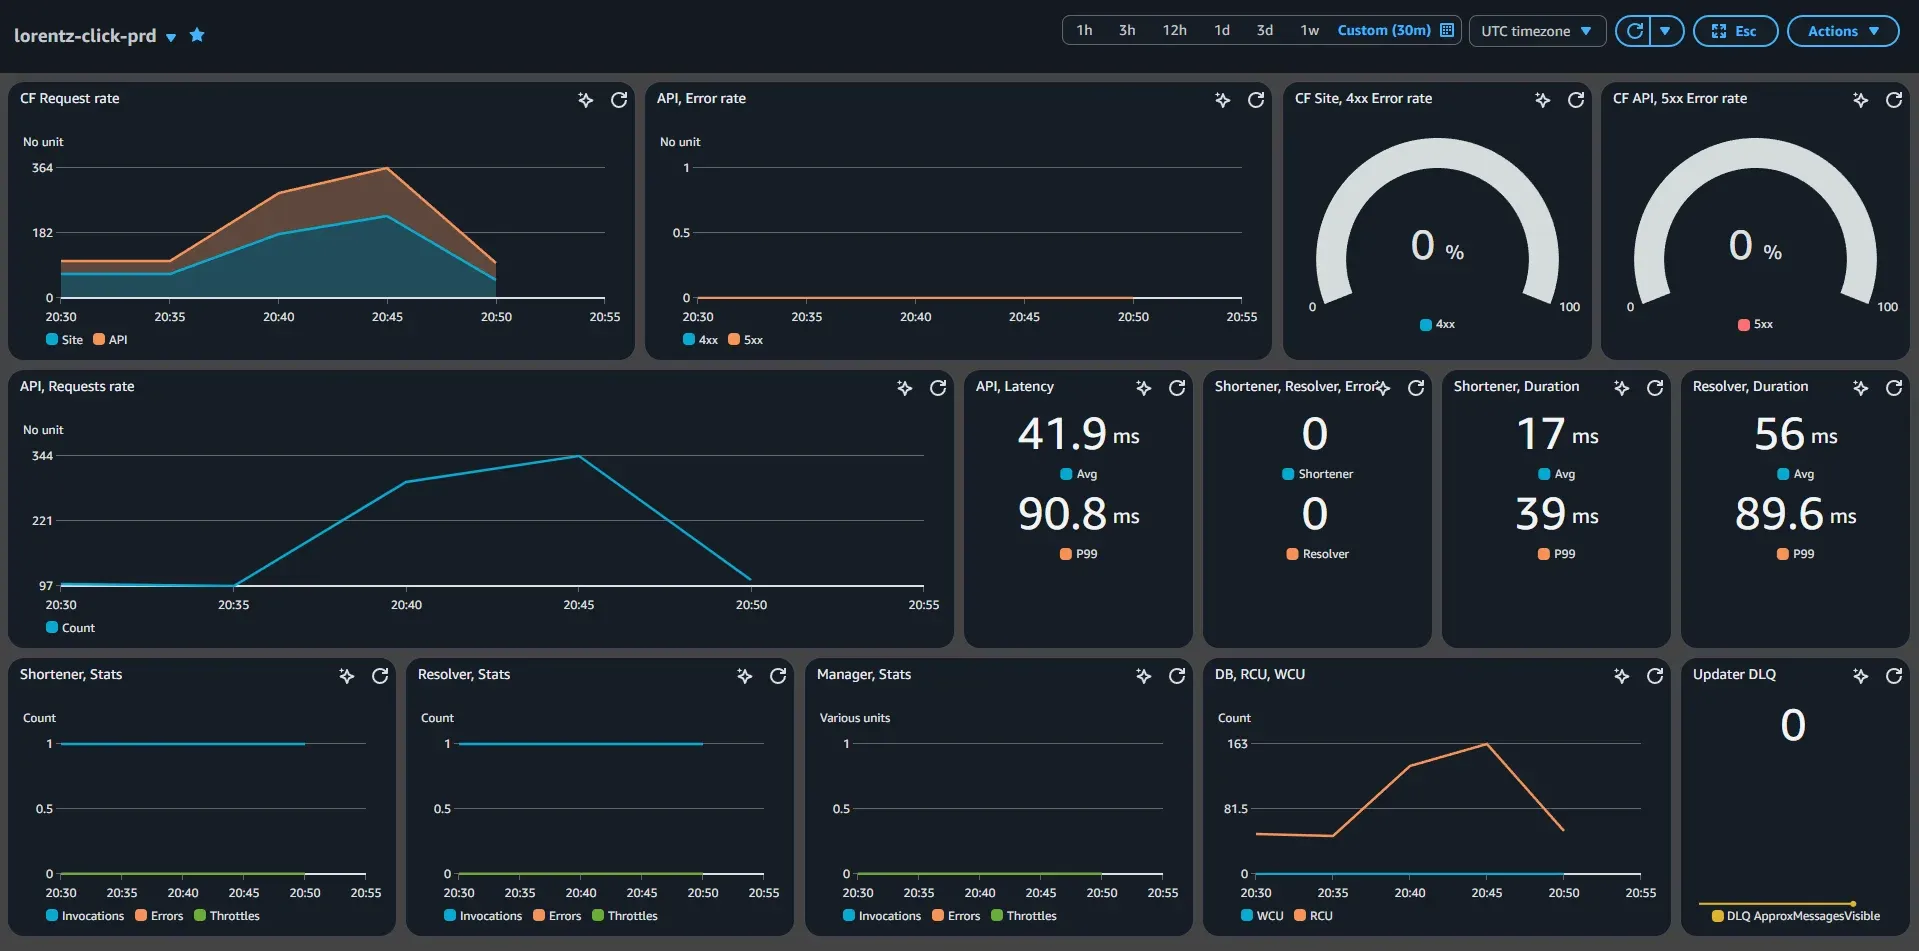Open AI insights for Manager, Stats
Viewport: 1919px width, 951px height.
pos(1143,676)
